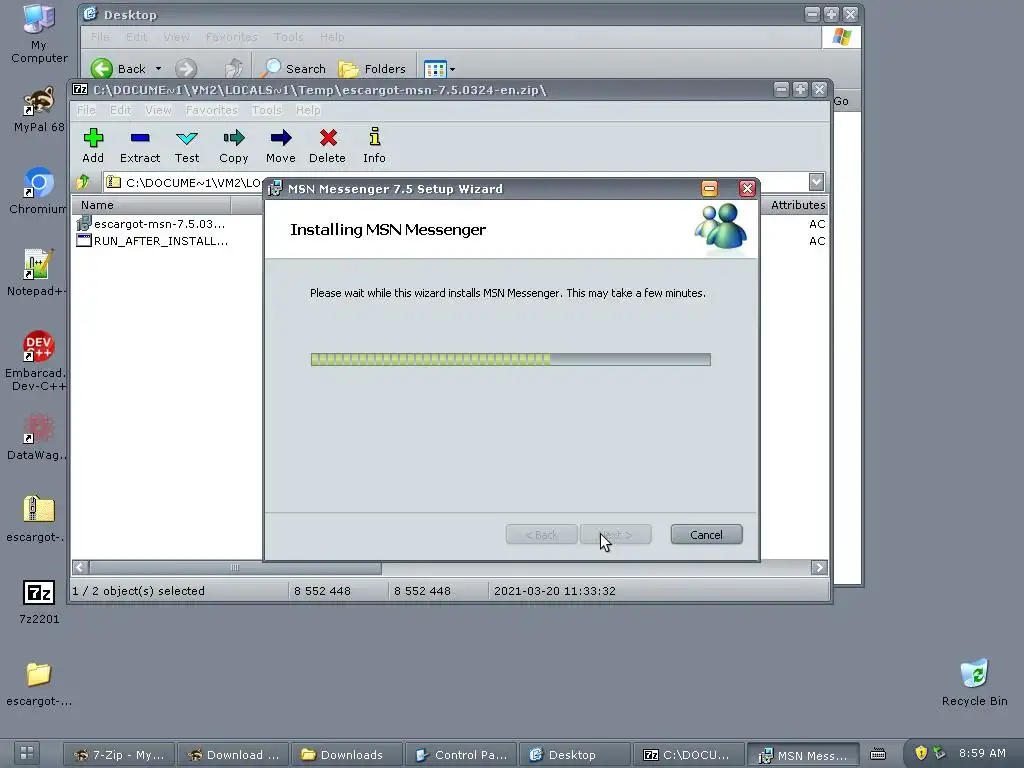
Task: Switch to Download taskbar item with MyPal icon
Action: tap(233, 754)
